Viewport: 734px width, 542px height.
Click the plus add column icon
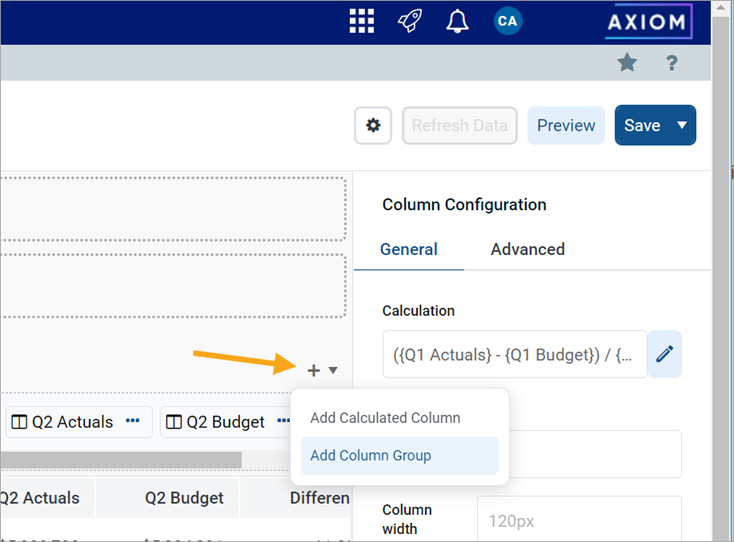tap(313, 370)
